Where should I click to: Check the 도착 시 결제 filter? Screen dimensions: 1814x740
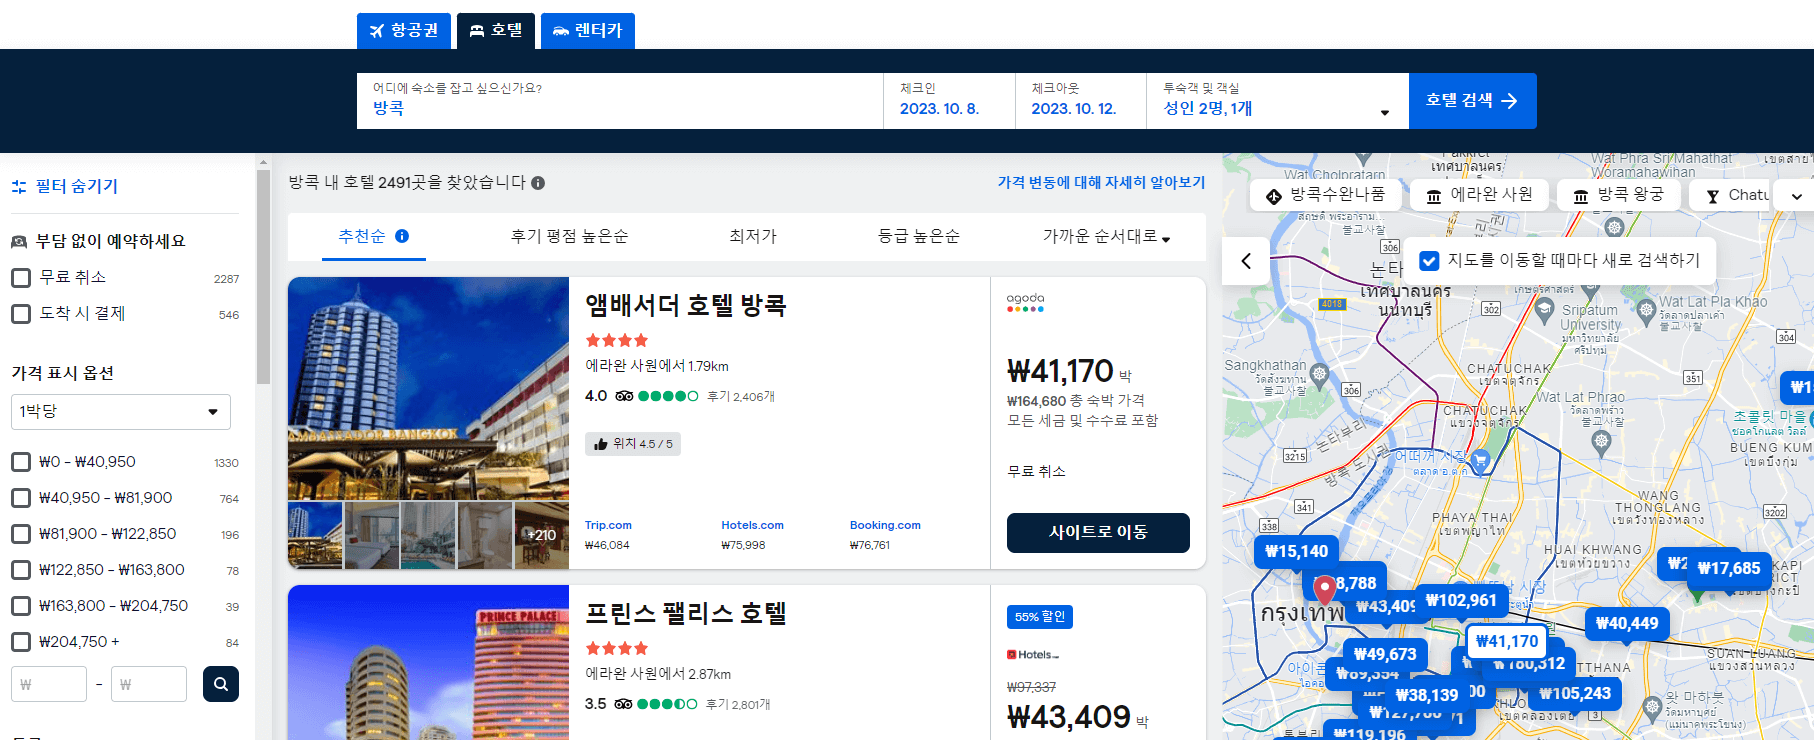click(21, 314)
